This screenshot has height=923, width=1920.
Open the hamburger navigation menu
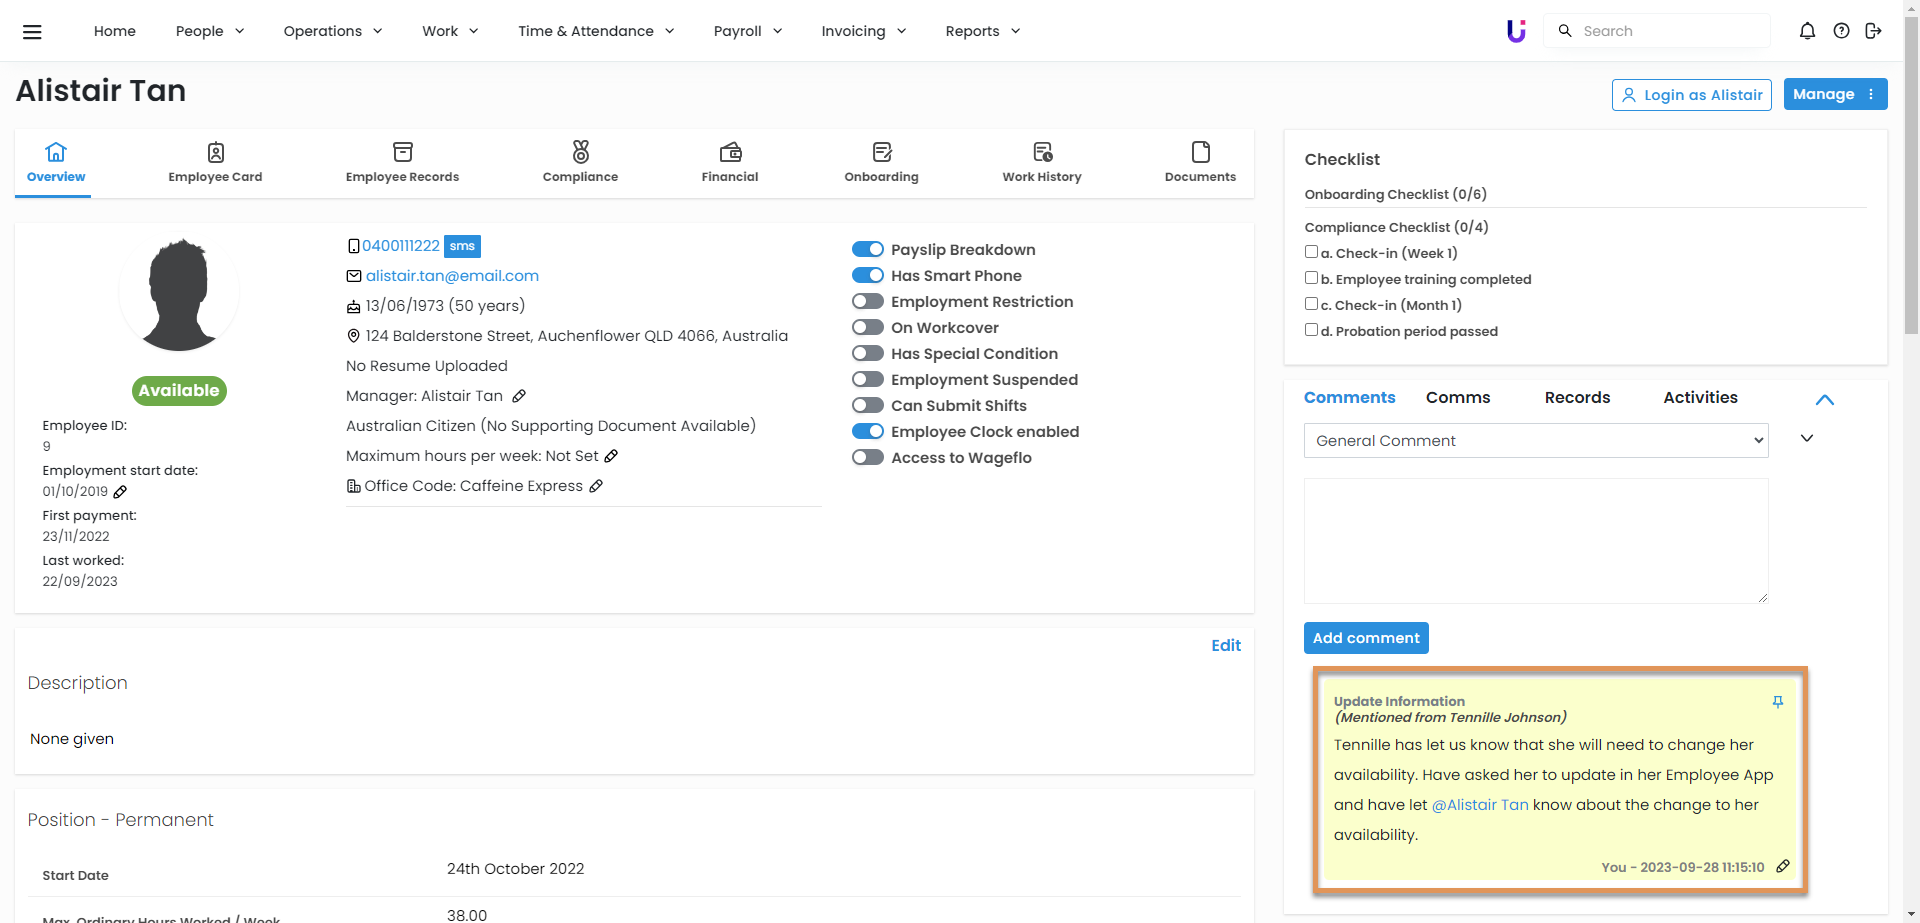pyautogui.click(x=32, y=31)
